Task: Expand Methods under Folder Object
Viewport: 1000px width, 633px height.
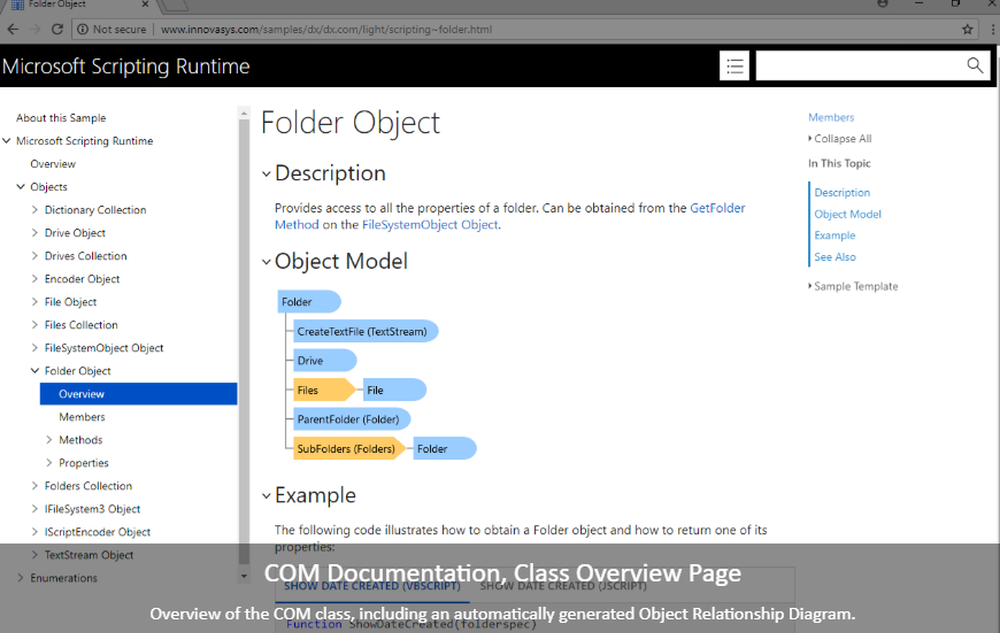Action: click(49, 440)
